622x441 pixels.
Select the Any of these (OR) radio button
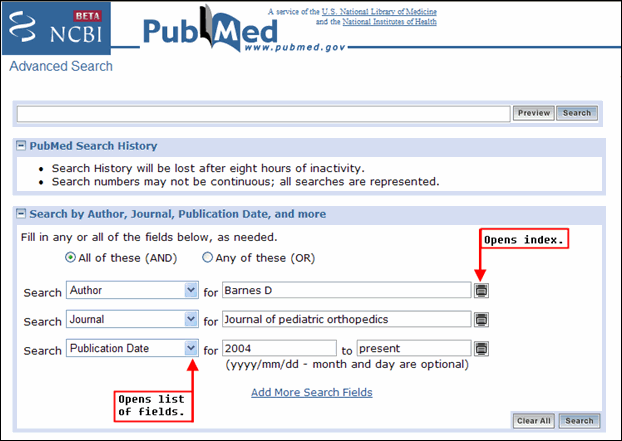[x=207, y=258]
